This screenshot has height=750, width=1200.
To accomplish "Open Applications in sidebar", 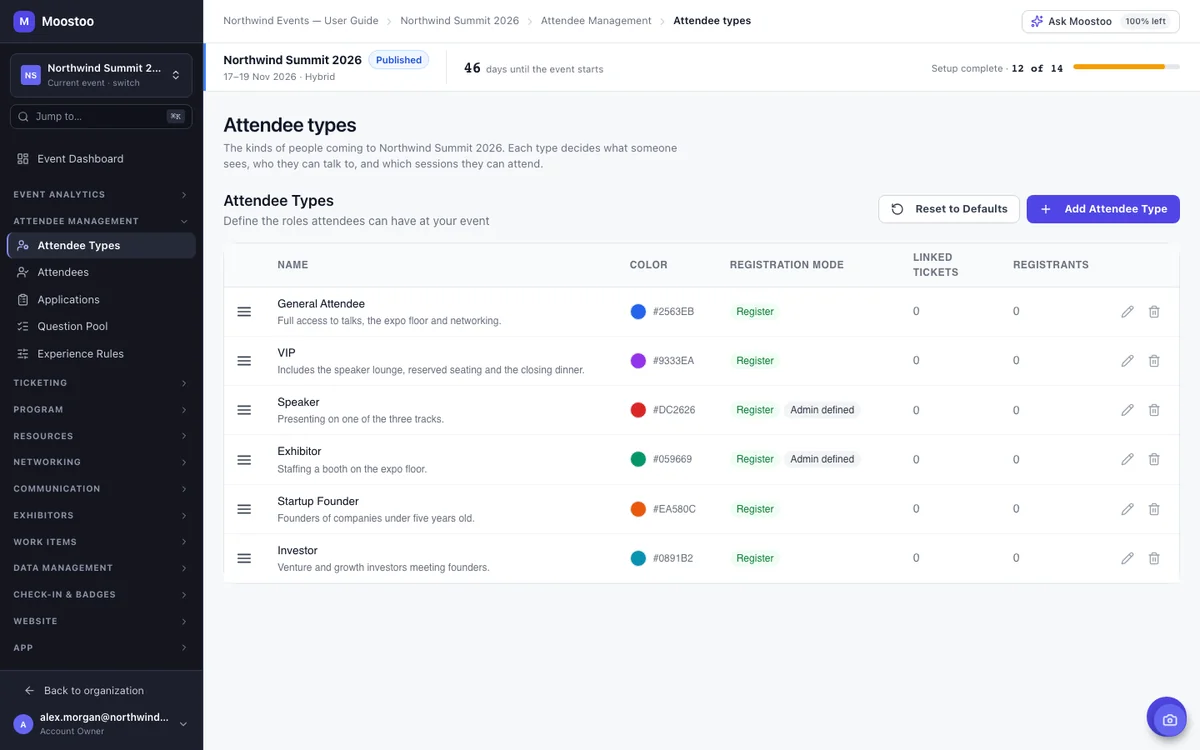I will point(101,299).
